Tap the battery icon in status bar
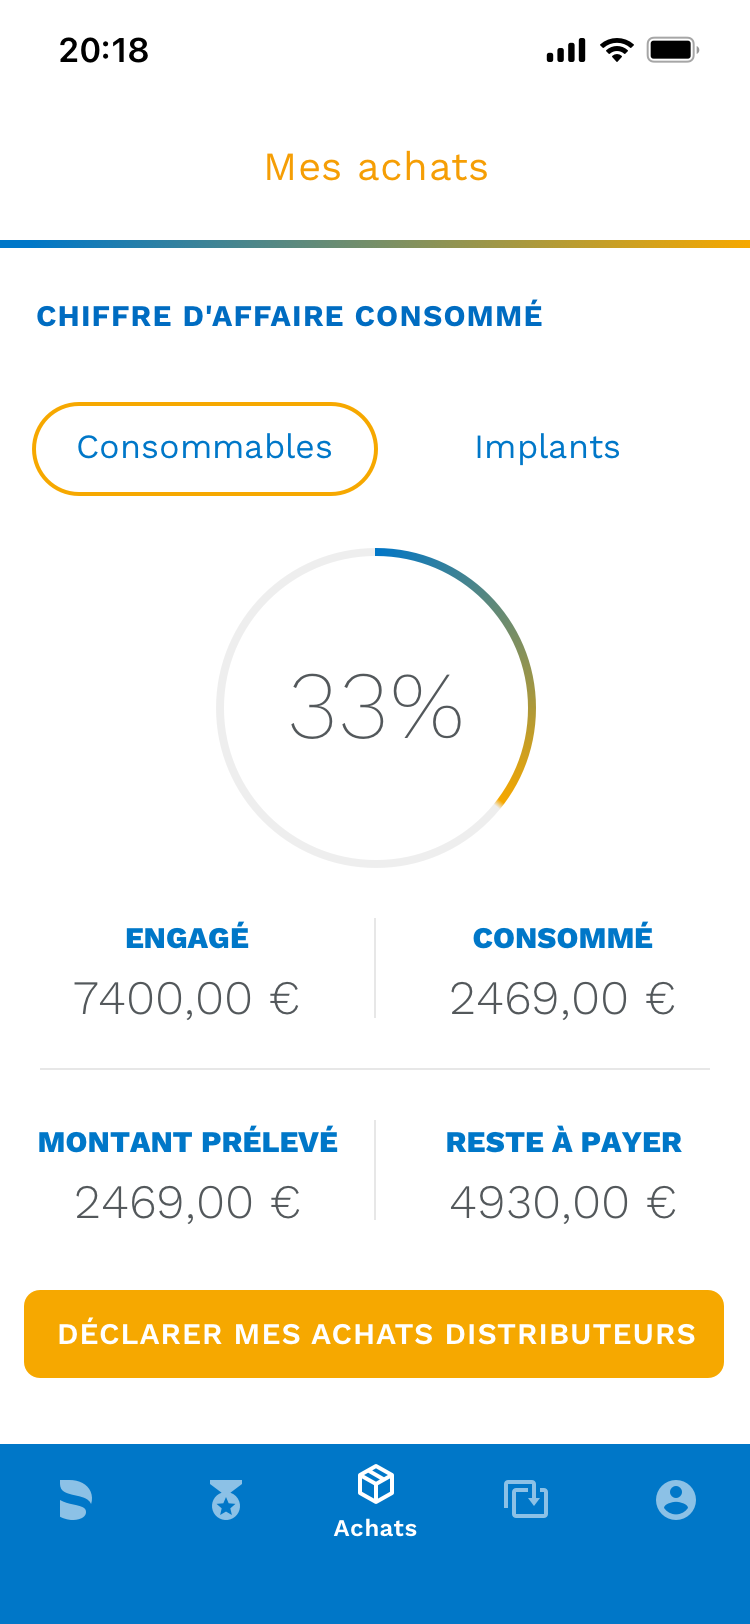 (672, 50)
